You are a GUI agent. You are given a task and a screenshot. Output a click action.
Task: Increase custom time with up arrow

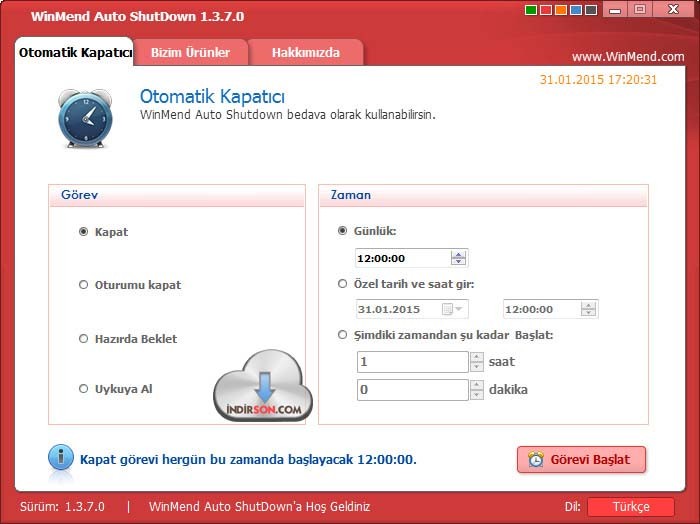pyautogui.click(x=589, y=305)
